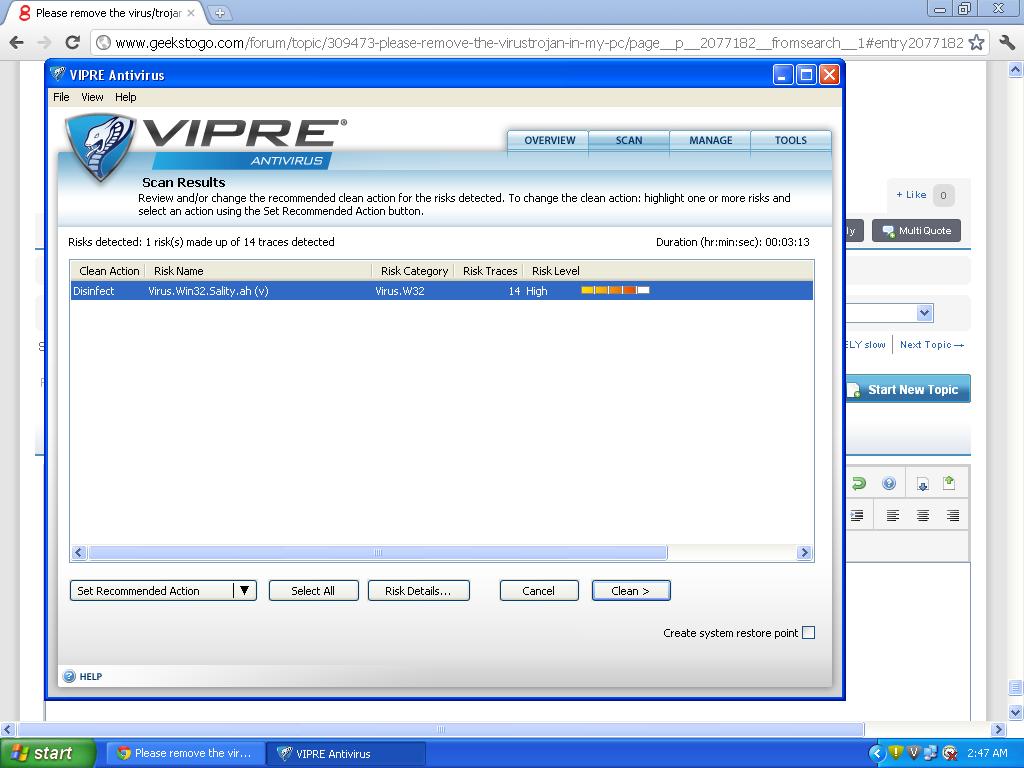Click the indent icon in forum editor
The width and height of the screenshot is (1024, 768).
857,515
